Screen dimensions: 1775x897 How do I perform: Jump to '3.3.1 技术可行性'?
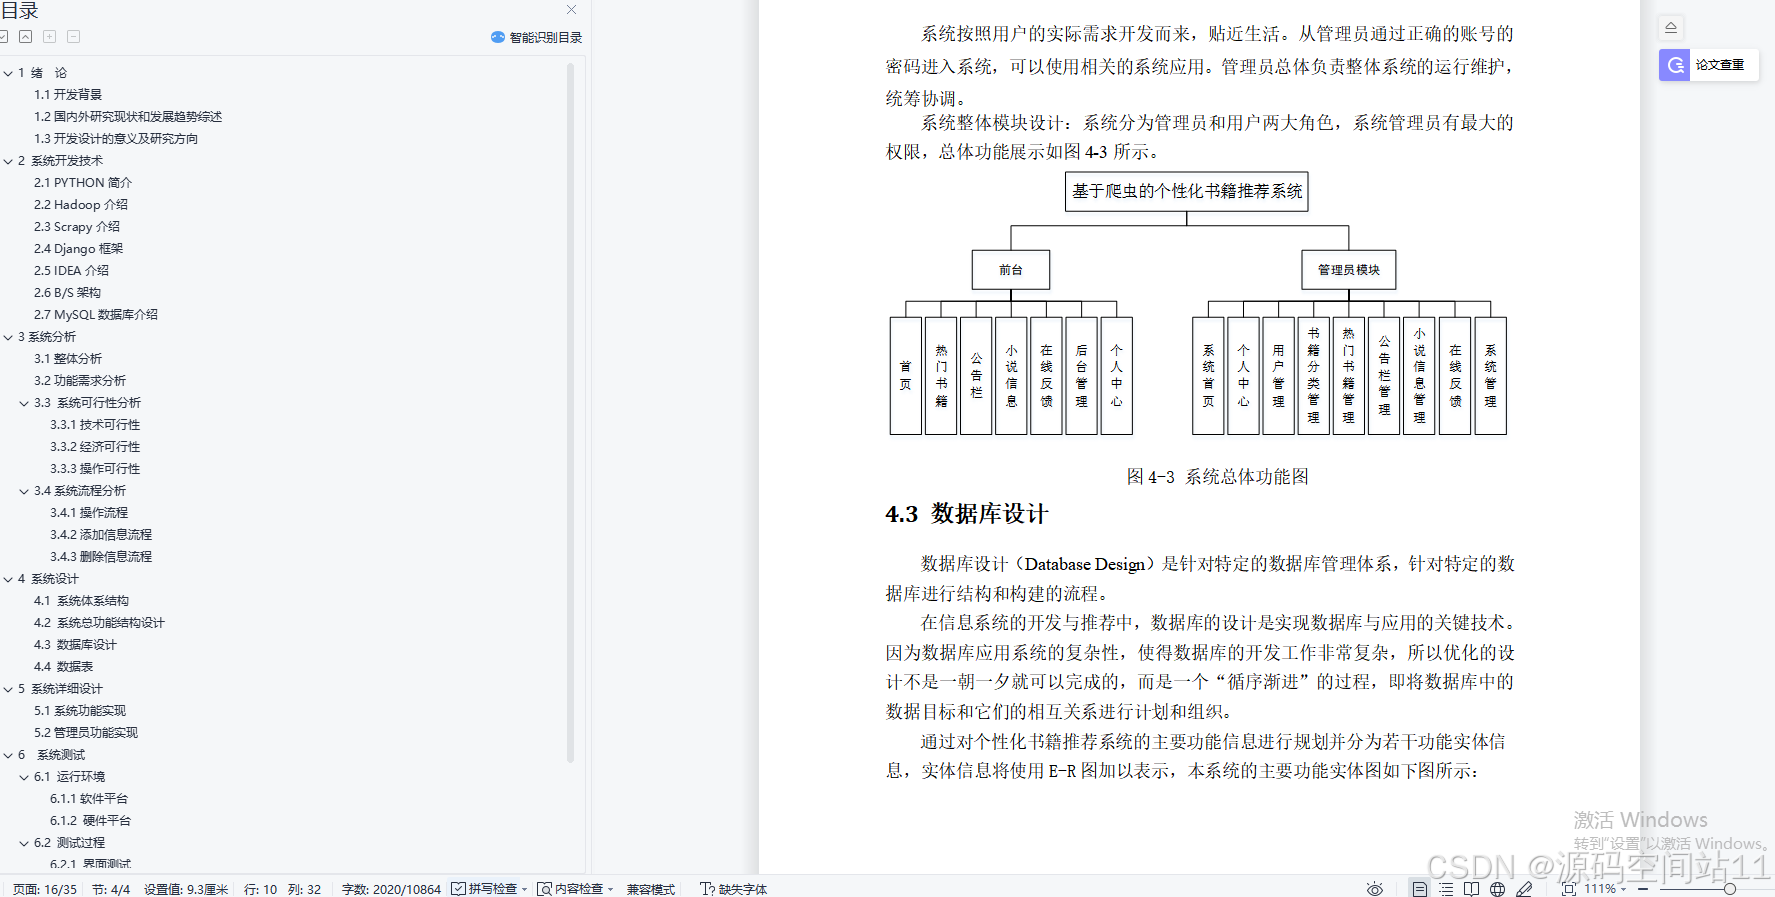(x=95, y=425)
